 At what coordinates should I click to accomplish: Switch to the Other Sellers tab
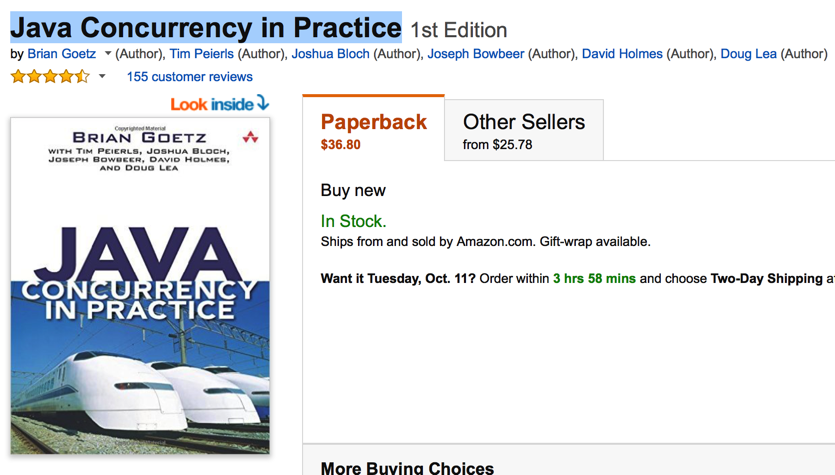click(x=523, y=130)
